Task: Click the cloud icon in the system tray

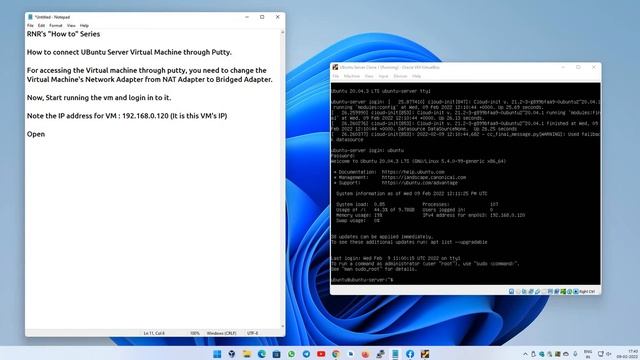Action: click(x=566, y=354)
